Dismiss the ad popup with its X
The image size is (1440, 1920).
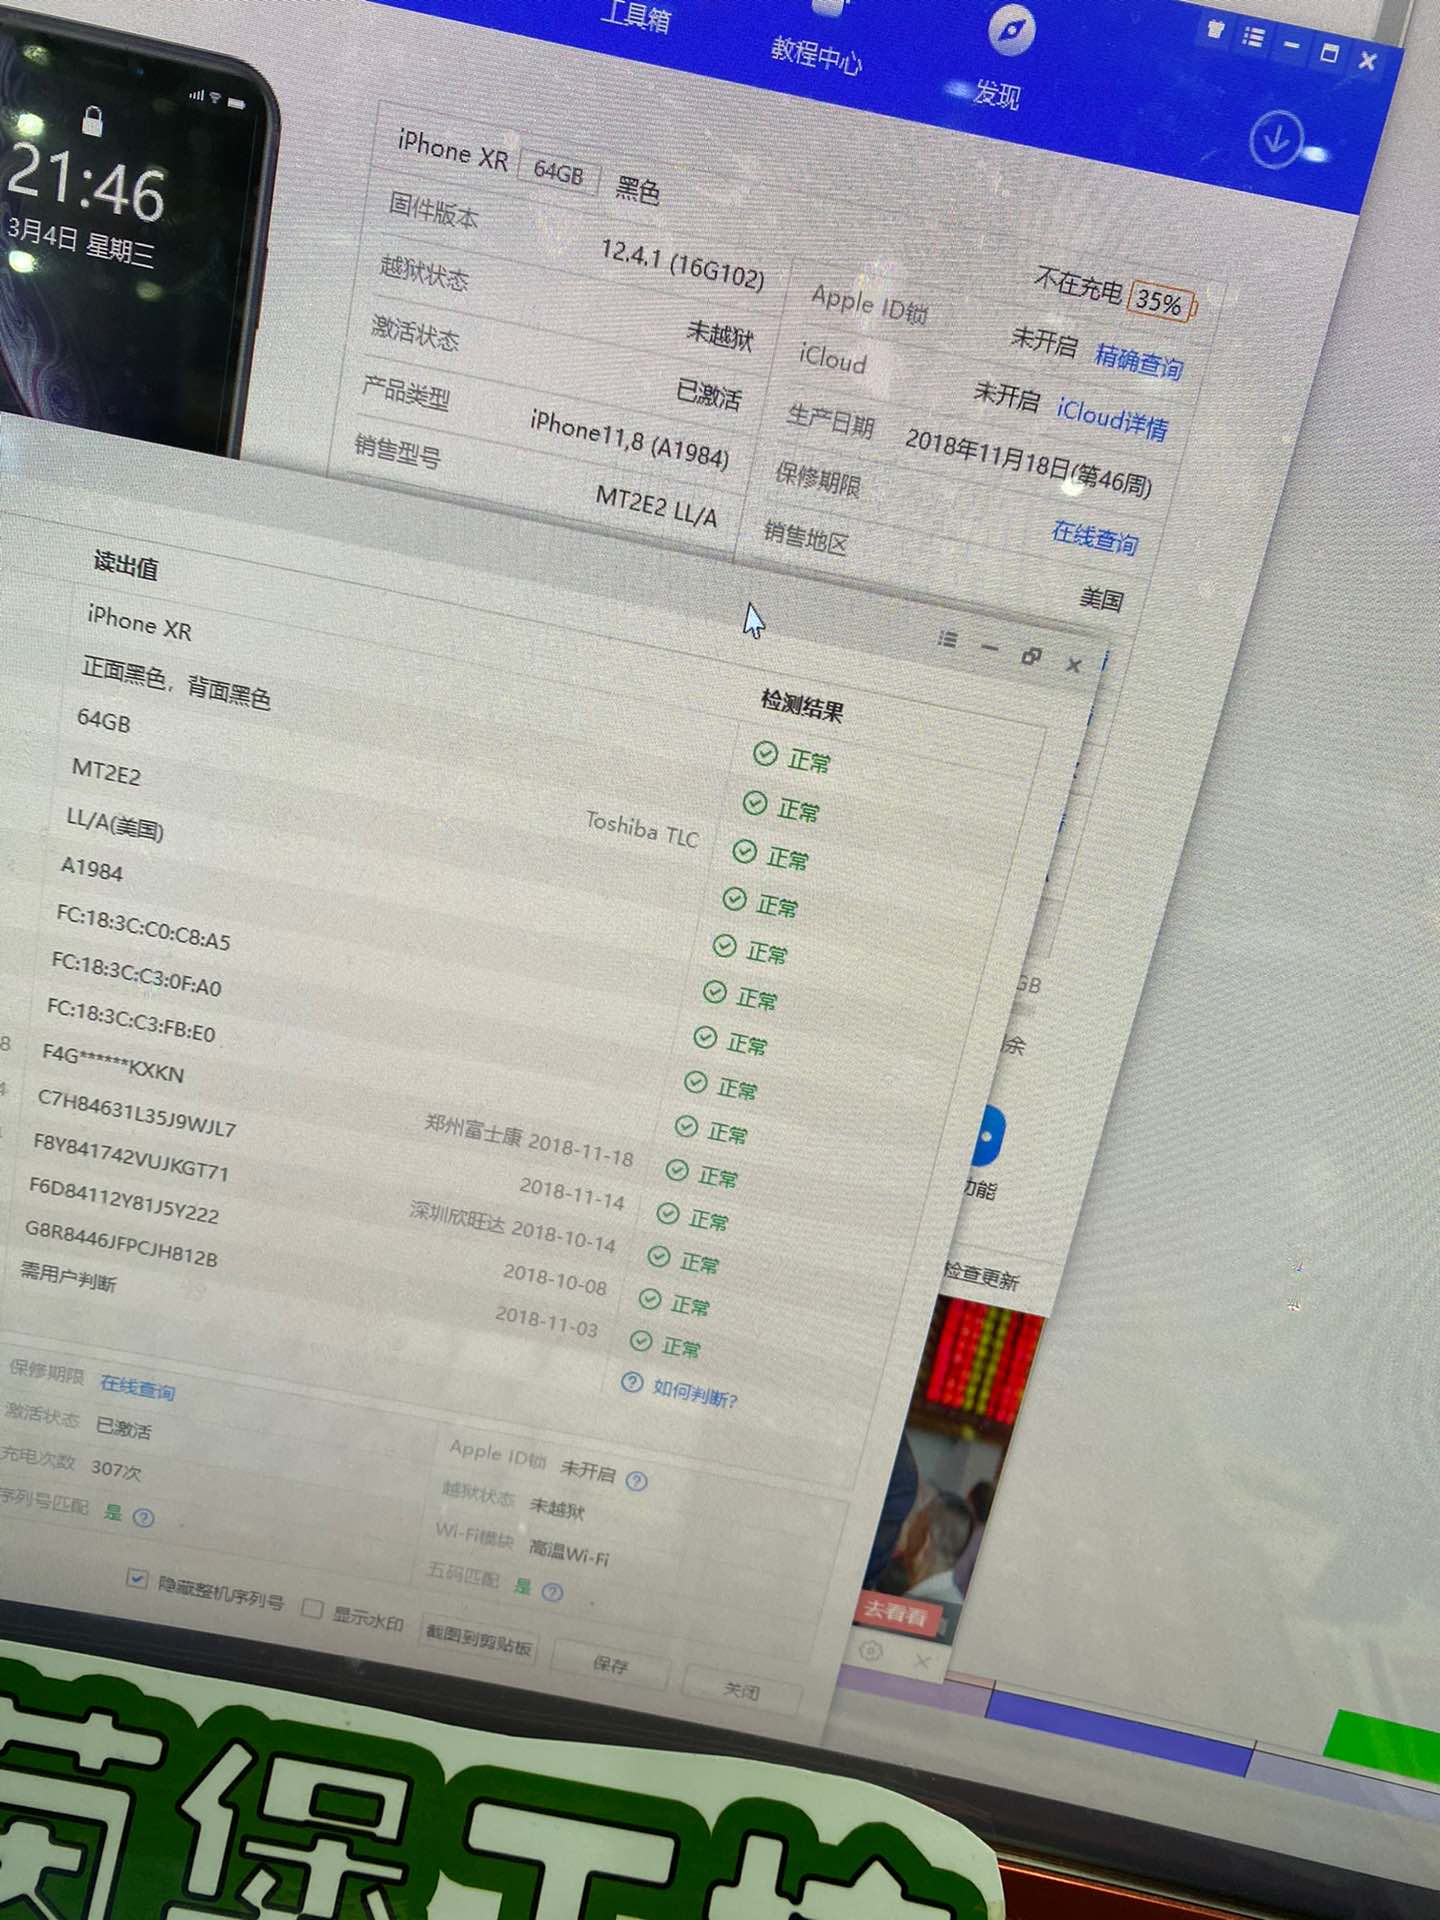(x=922, y=1661)
